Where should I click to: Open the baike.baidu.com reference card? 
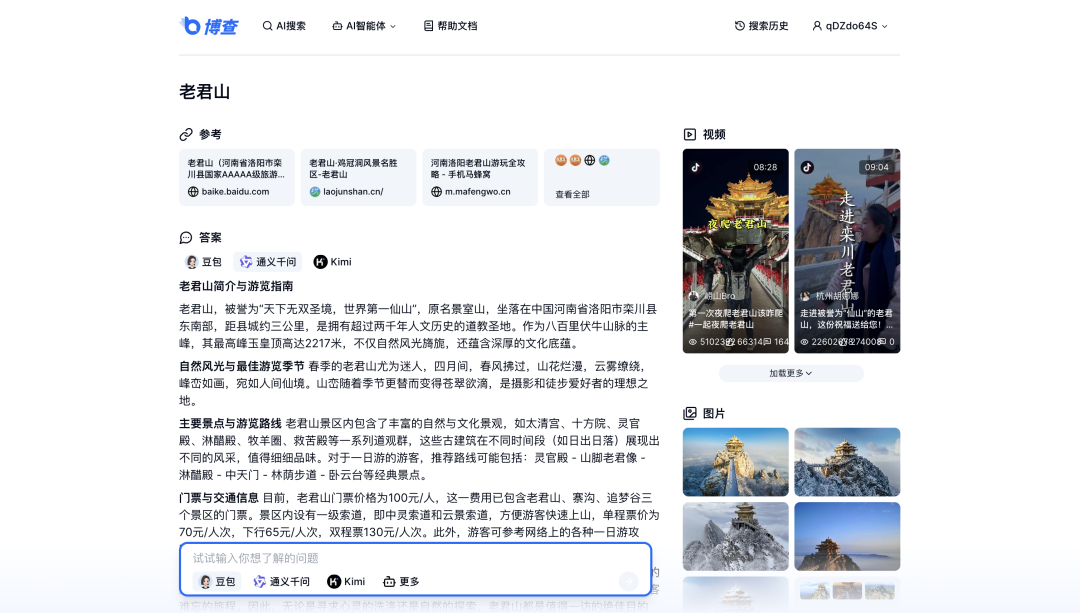tap(236, 177)
